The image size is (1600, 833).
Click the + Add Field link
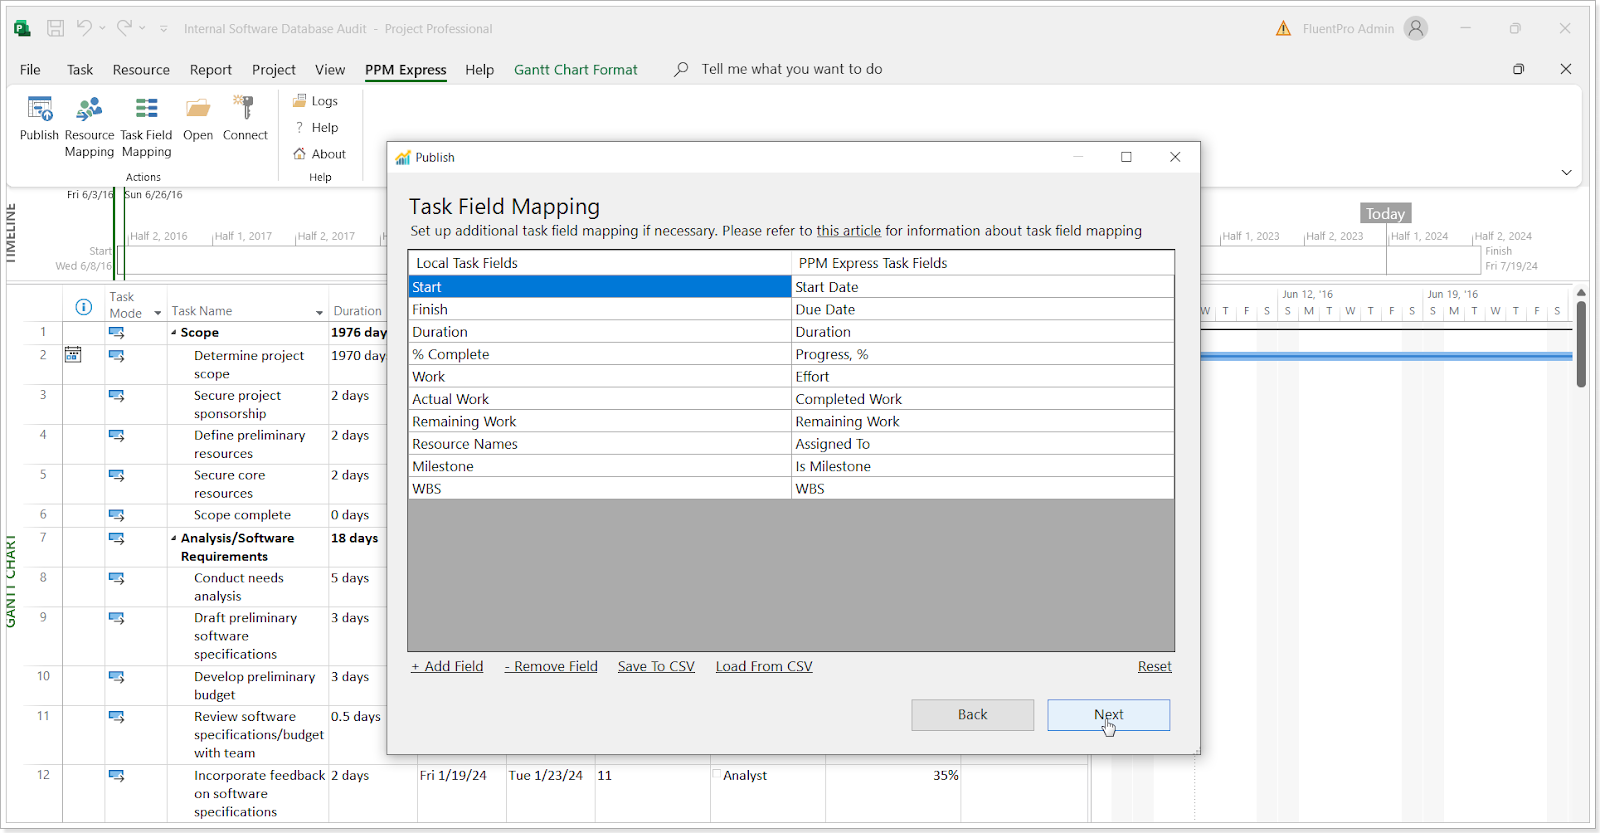tap(447, 666)
